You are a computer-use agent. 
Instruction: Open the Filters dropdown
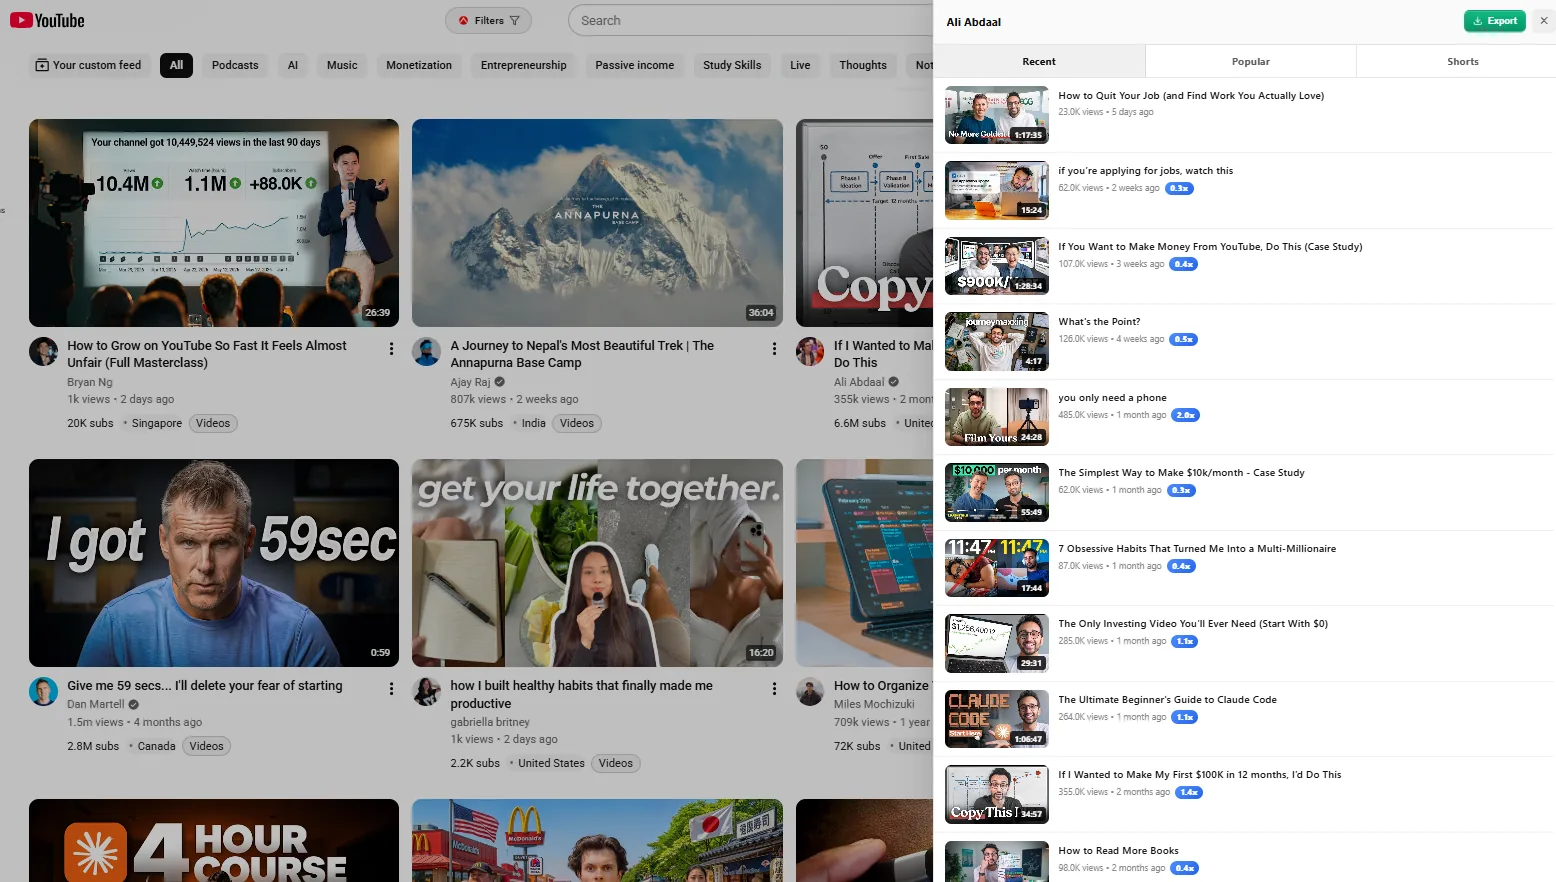pos(489,20)
